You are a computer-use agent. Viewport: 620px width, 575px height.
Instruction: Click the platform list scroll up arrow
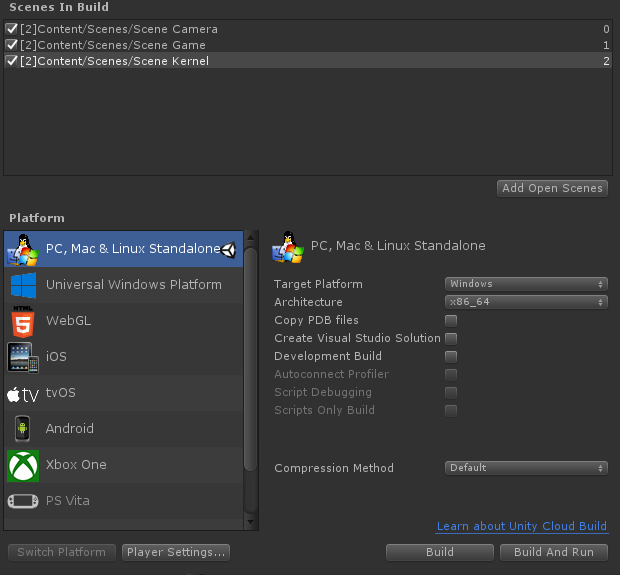pyautogui.click(x=251, y=237)
